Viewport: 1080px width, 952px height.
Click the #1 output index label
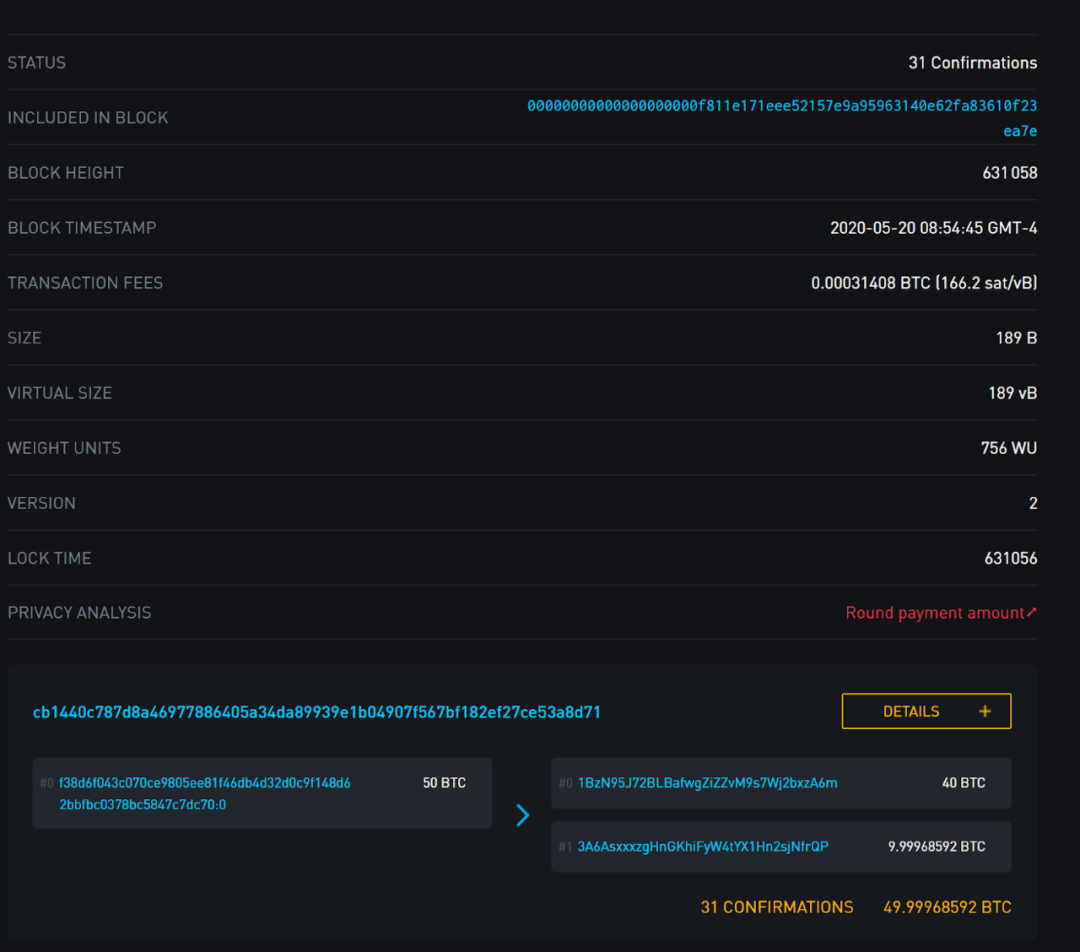565,847
